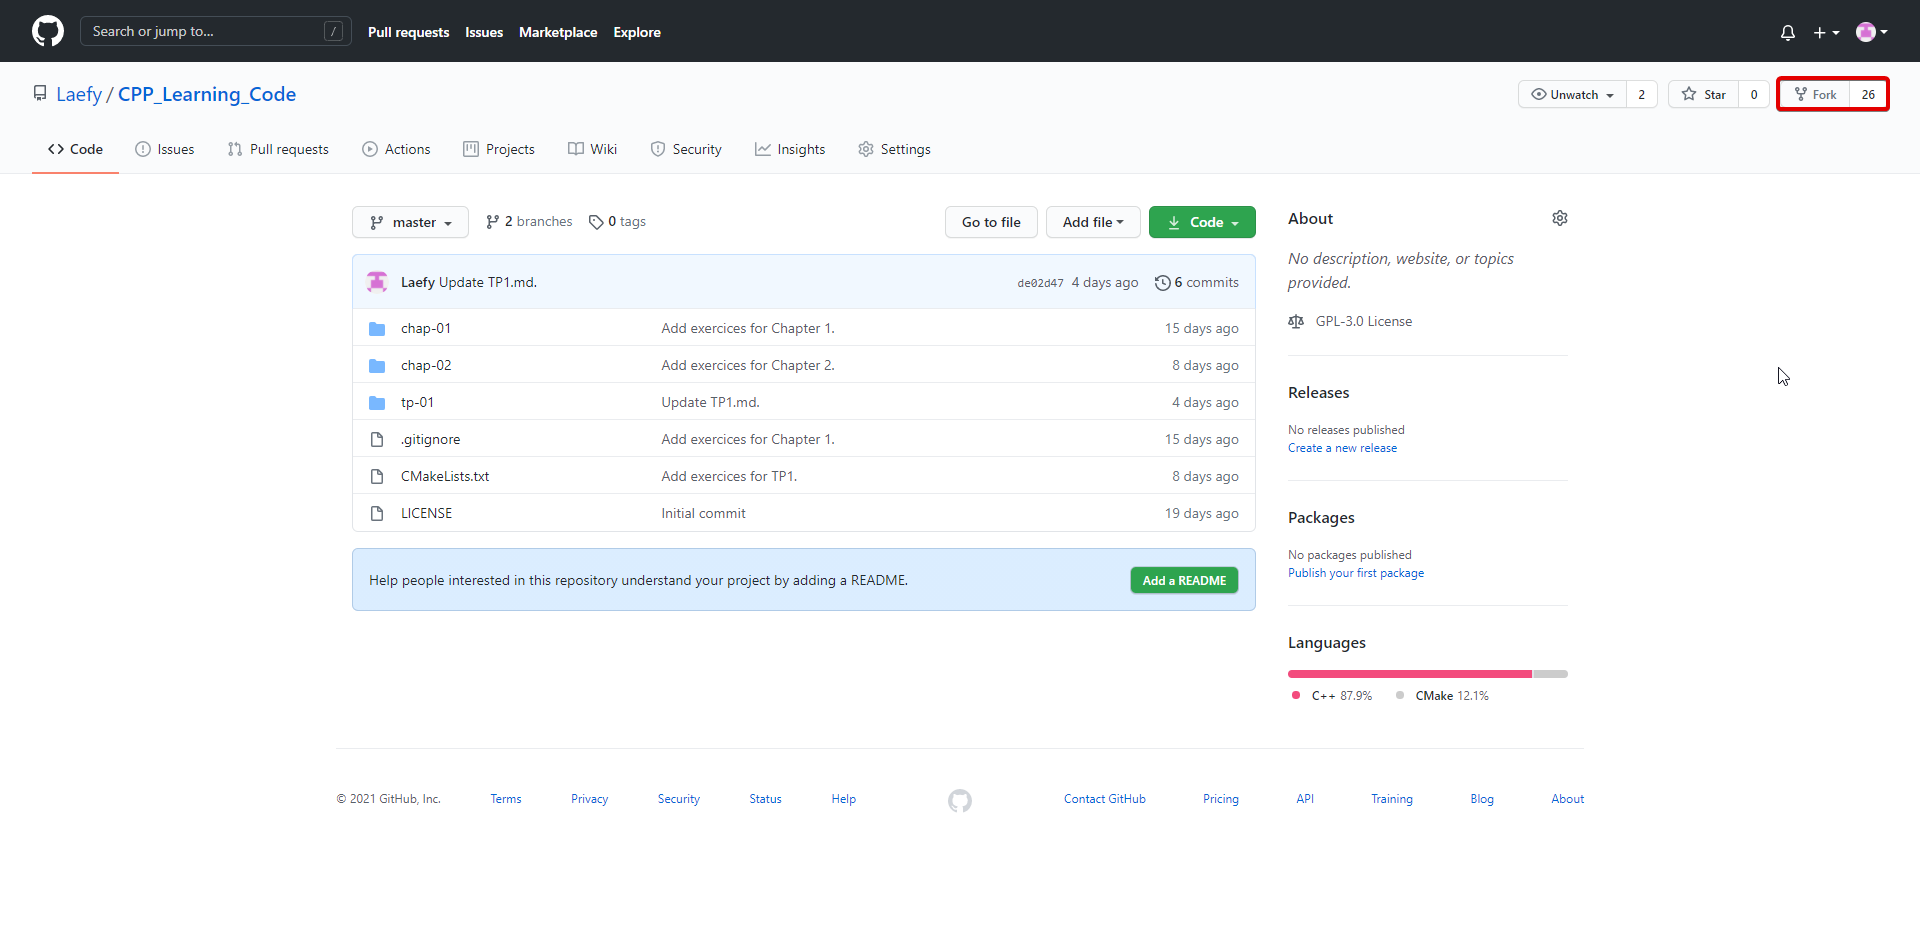Click Publish your first package link
Screen dimensions: 1920x941
click(1356, 573)
